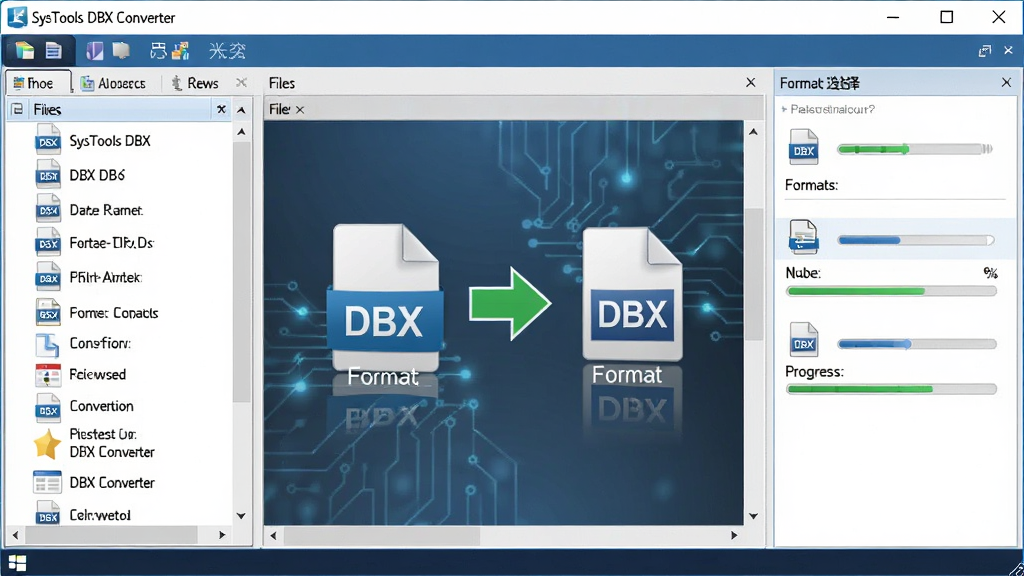Click the Windows Start button
The image size is (1024, 576).
tap(18, 563)
